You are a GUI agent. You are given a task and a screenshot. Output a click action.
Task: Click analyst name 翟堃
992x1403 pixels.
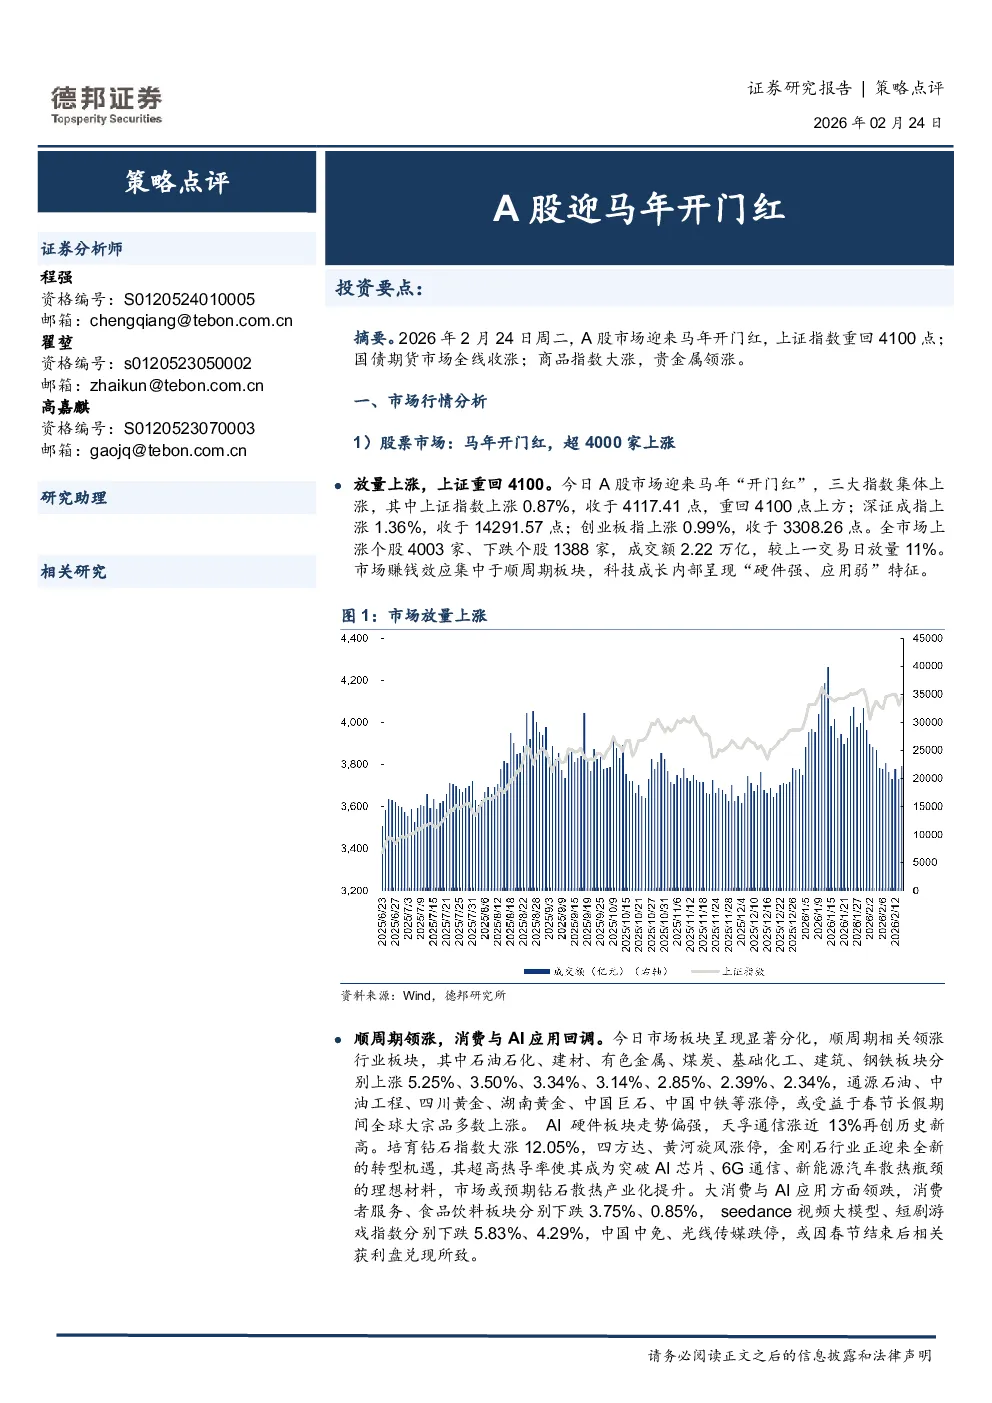56,342
